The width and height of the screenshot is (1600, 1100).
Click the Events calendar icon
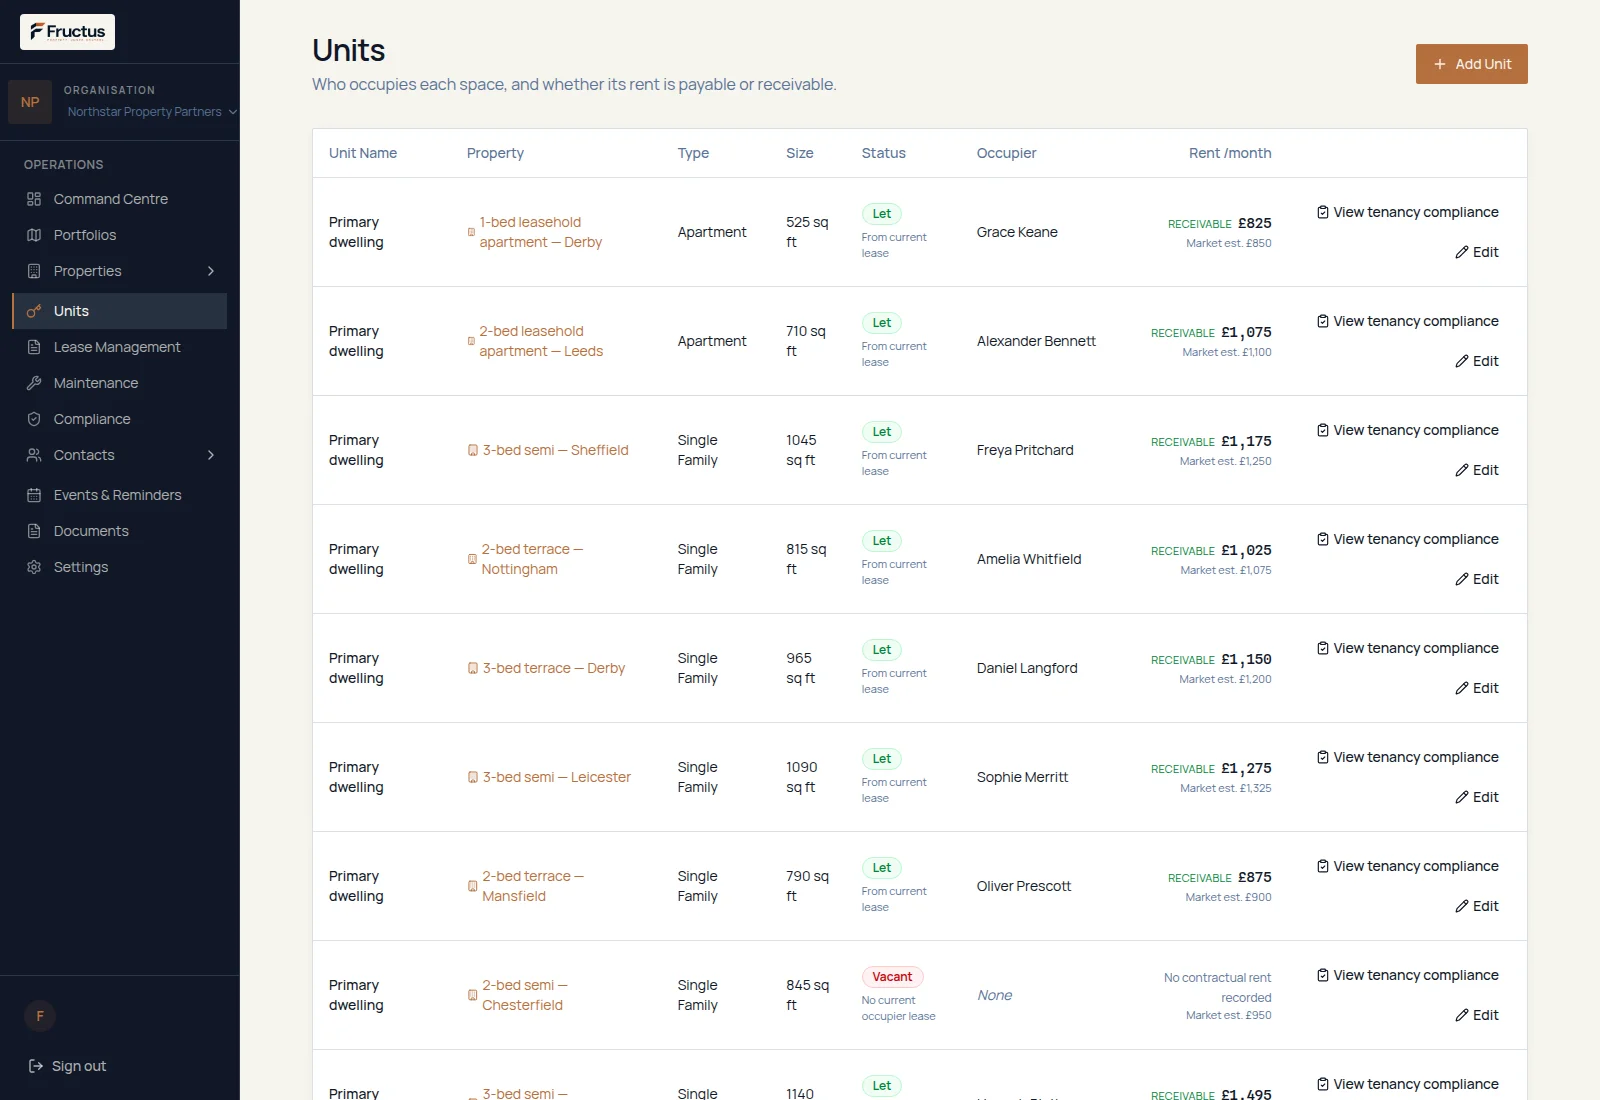point(34,495)
